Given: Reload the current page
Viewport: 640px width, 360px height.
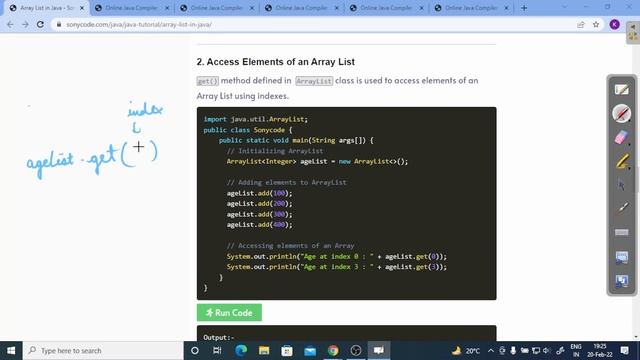Looking at the screenshot, I should (40, 24).
